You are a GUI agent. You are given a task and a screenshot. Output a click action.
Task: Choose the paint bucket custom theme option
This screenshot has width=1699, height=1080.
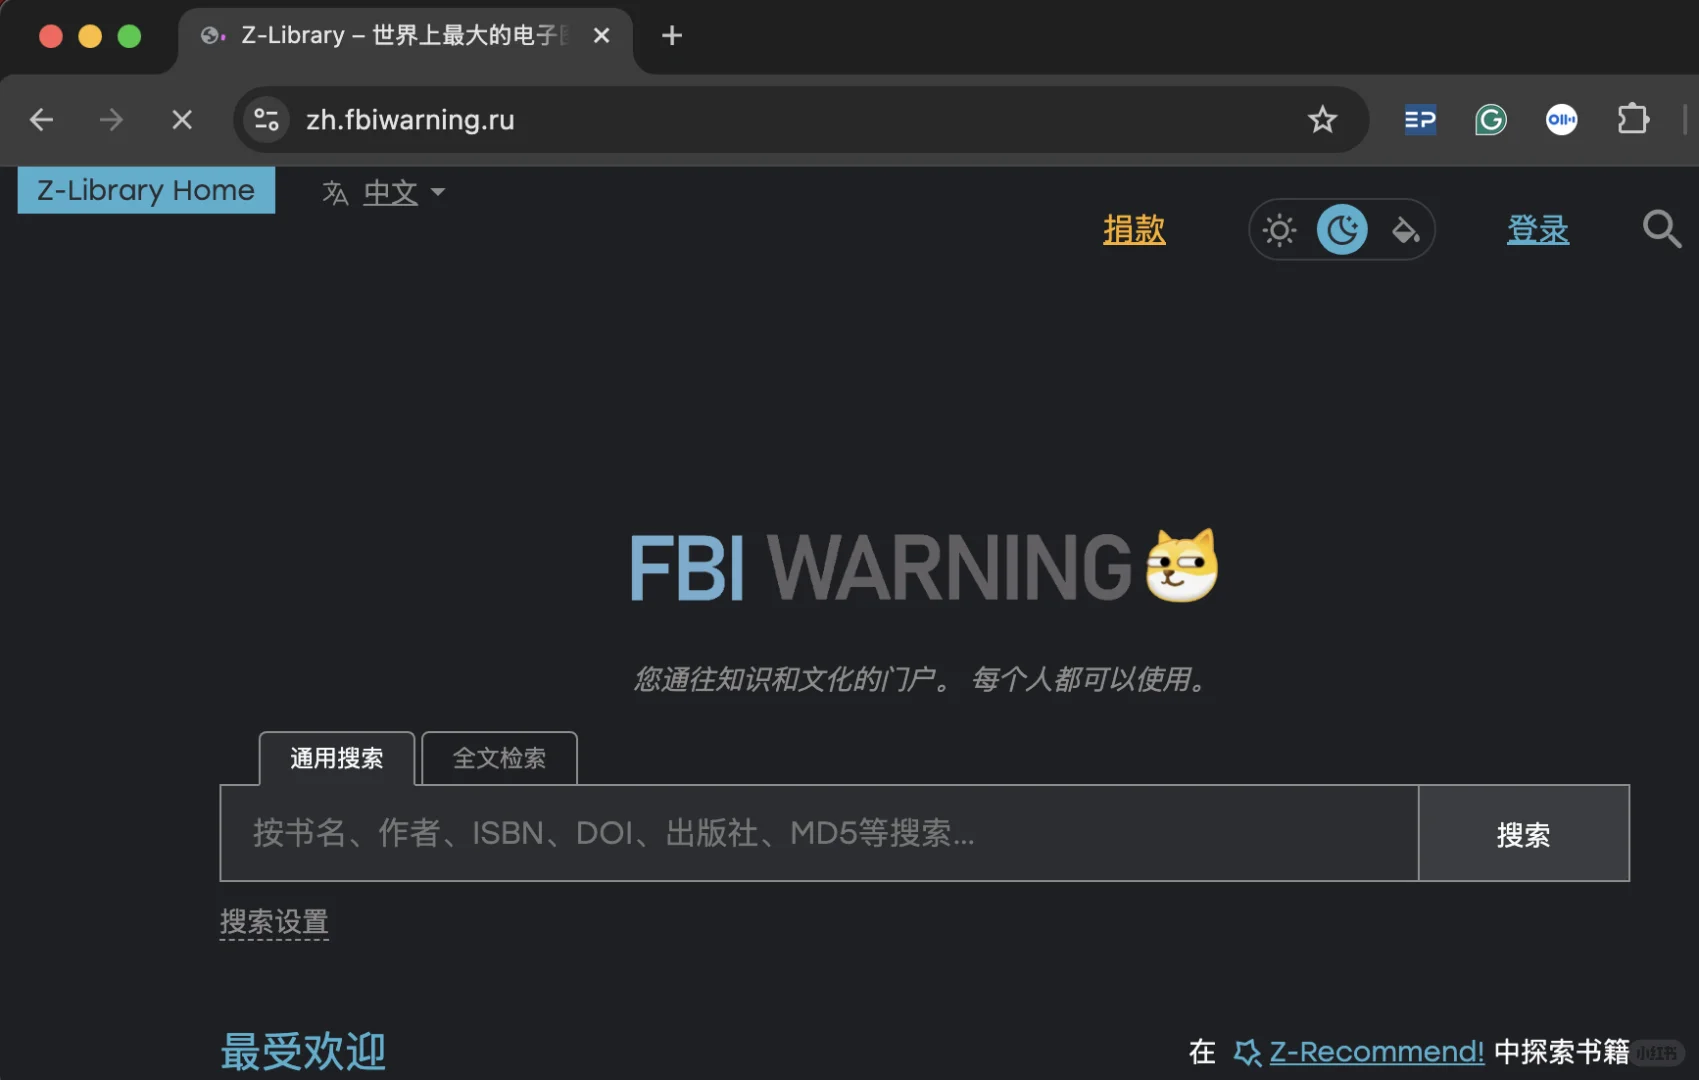[1405, 230]
